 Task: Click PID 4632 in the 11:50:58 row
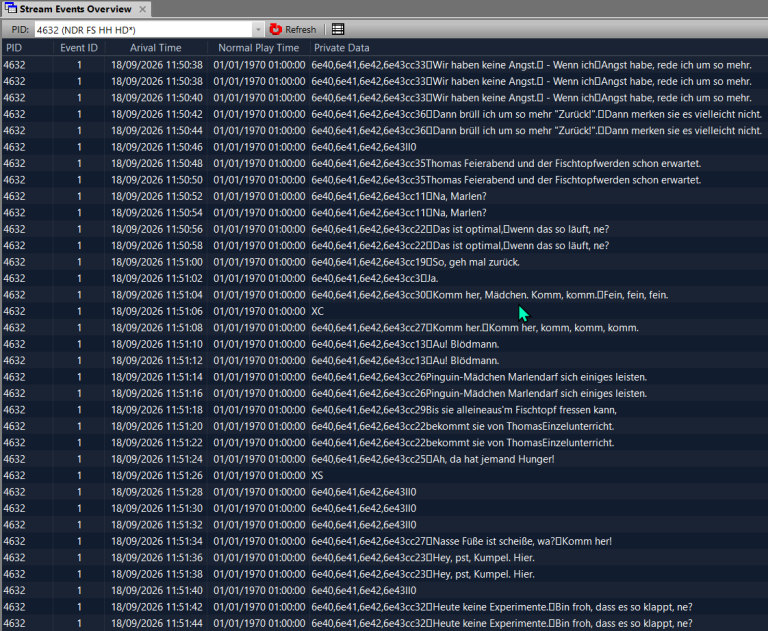(14, 245)
